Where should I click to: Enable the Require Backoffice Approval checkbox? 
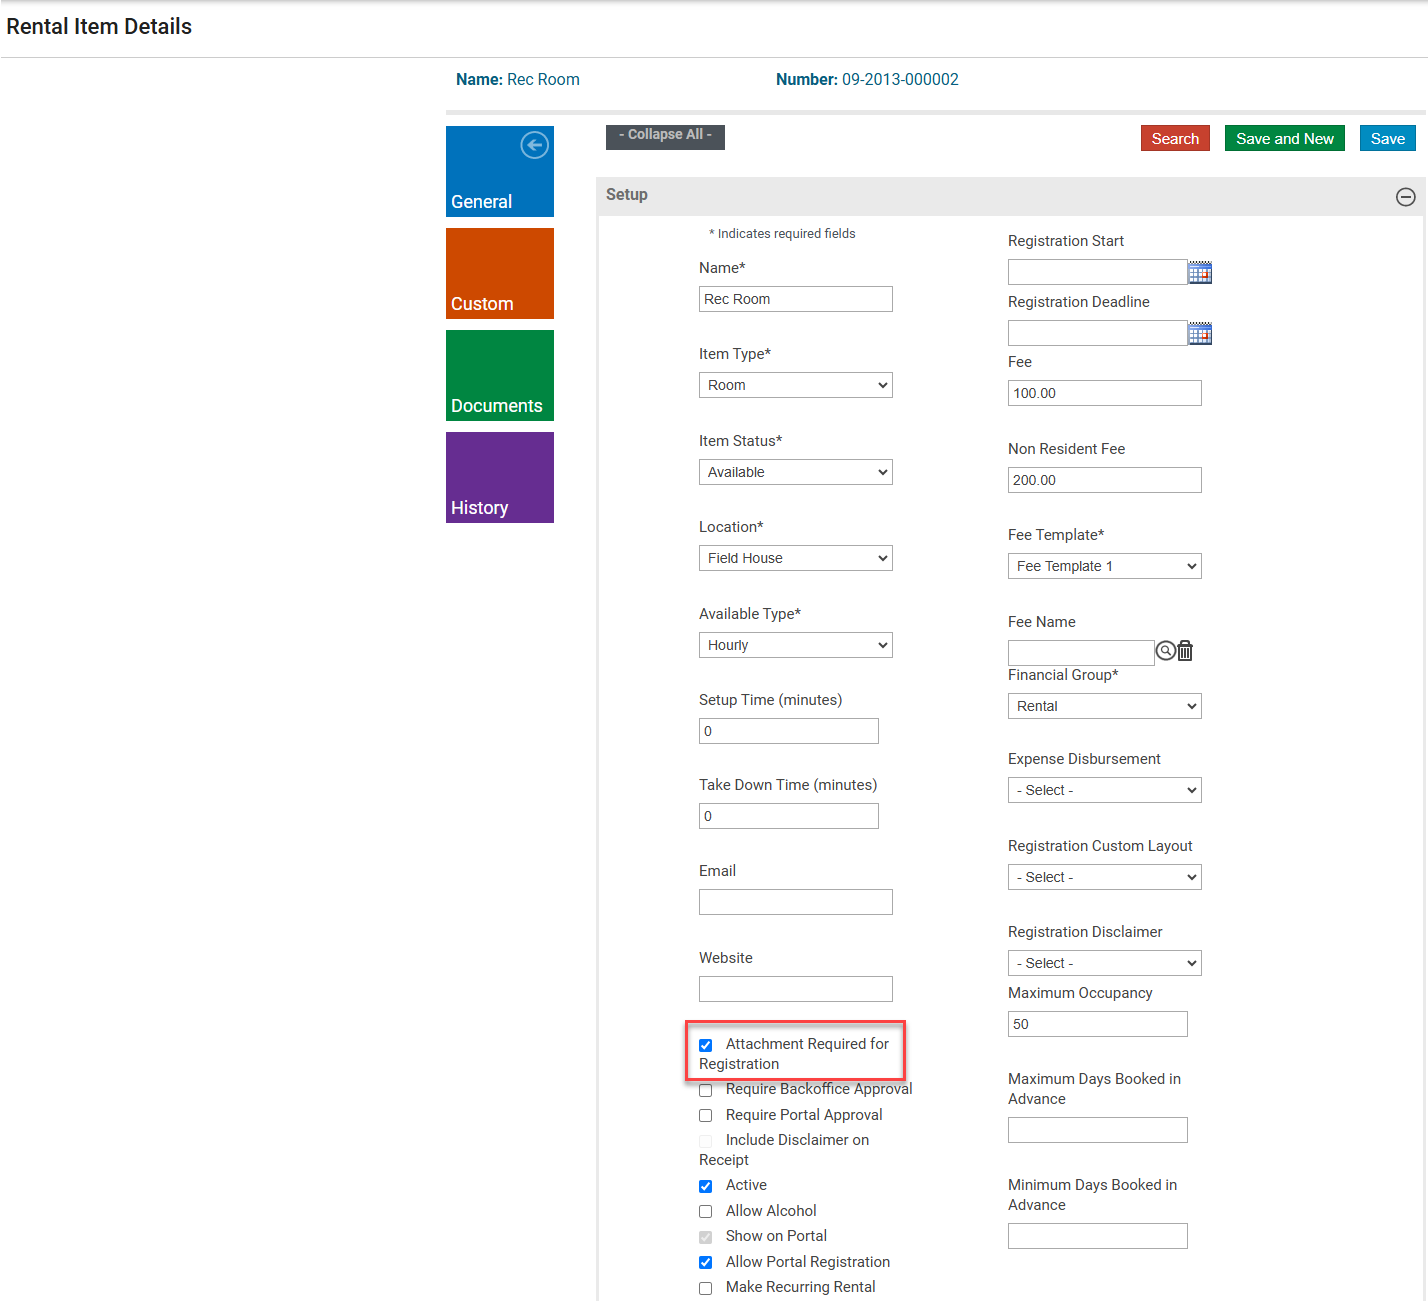click(706, 1090)
